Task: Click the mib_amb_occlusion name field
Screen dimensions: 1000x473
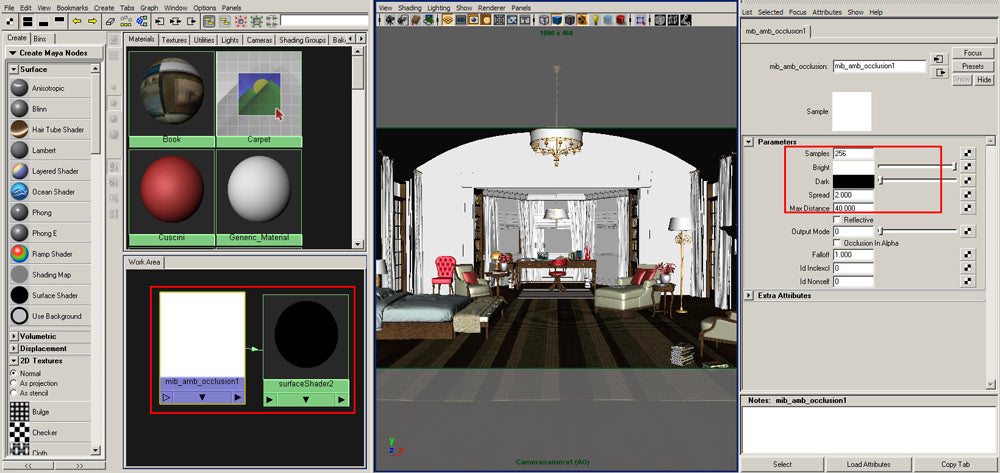Action: click(879, 66)
